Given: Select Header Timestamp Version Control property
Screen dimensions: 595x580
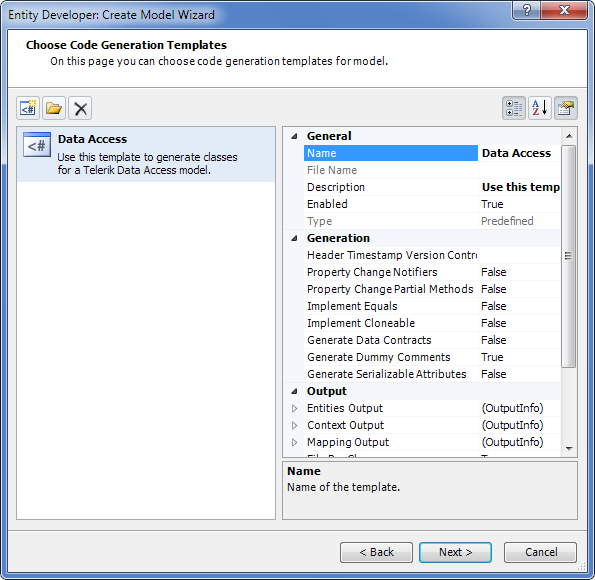Looking at the screenshot, I should tap(391, 255).
